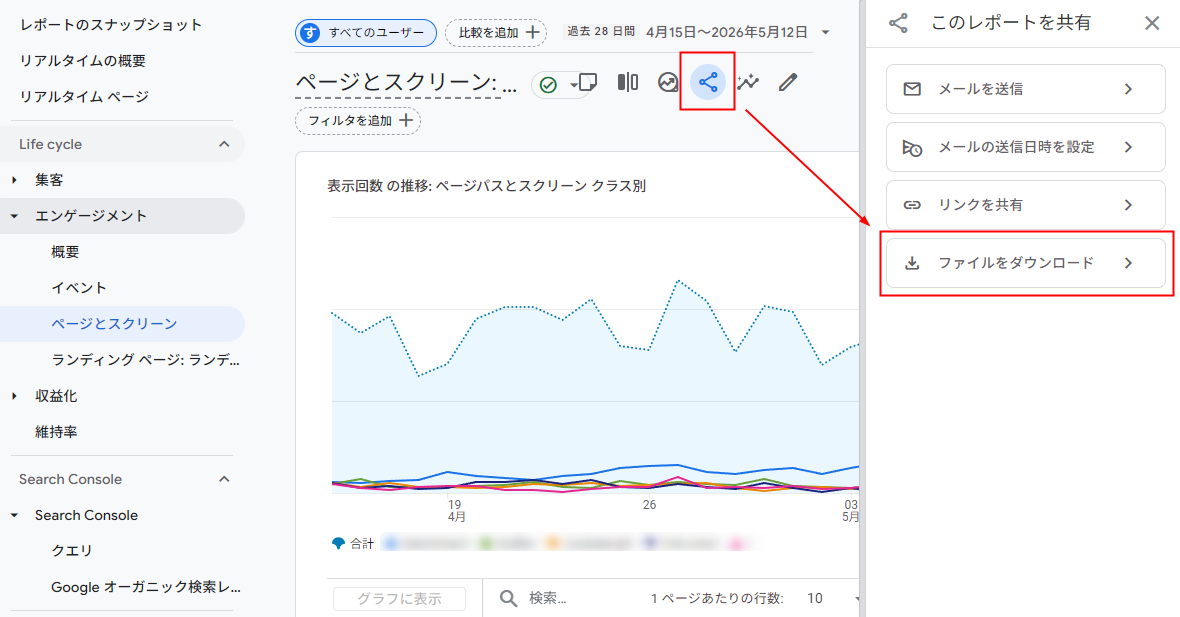Viewport: 1180px width, 617px height.
Task: Open rows per page dropdown showing 10
Action: [x=834, y=598]
